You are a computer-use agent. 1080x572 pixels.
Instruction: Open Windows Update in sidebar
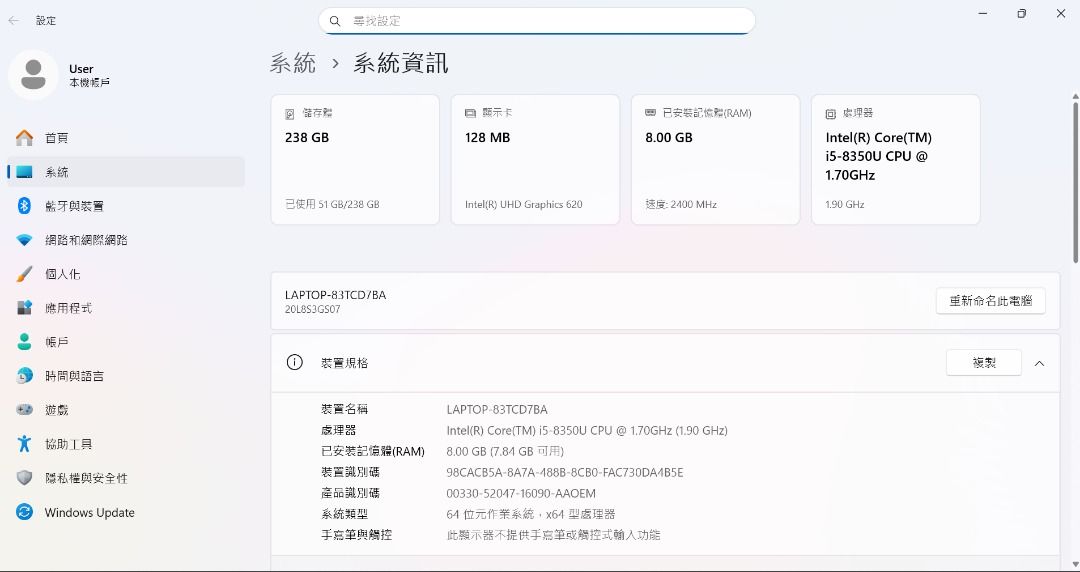[89, 513]
